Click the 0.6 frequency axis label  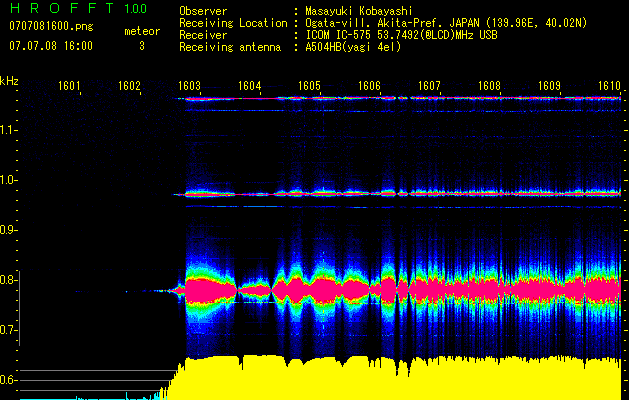click(9, 381)
